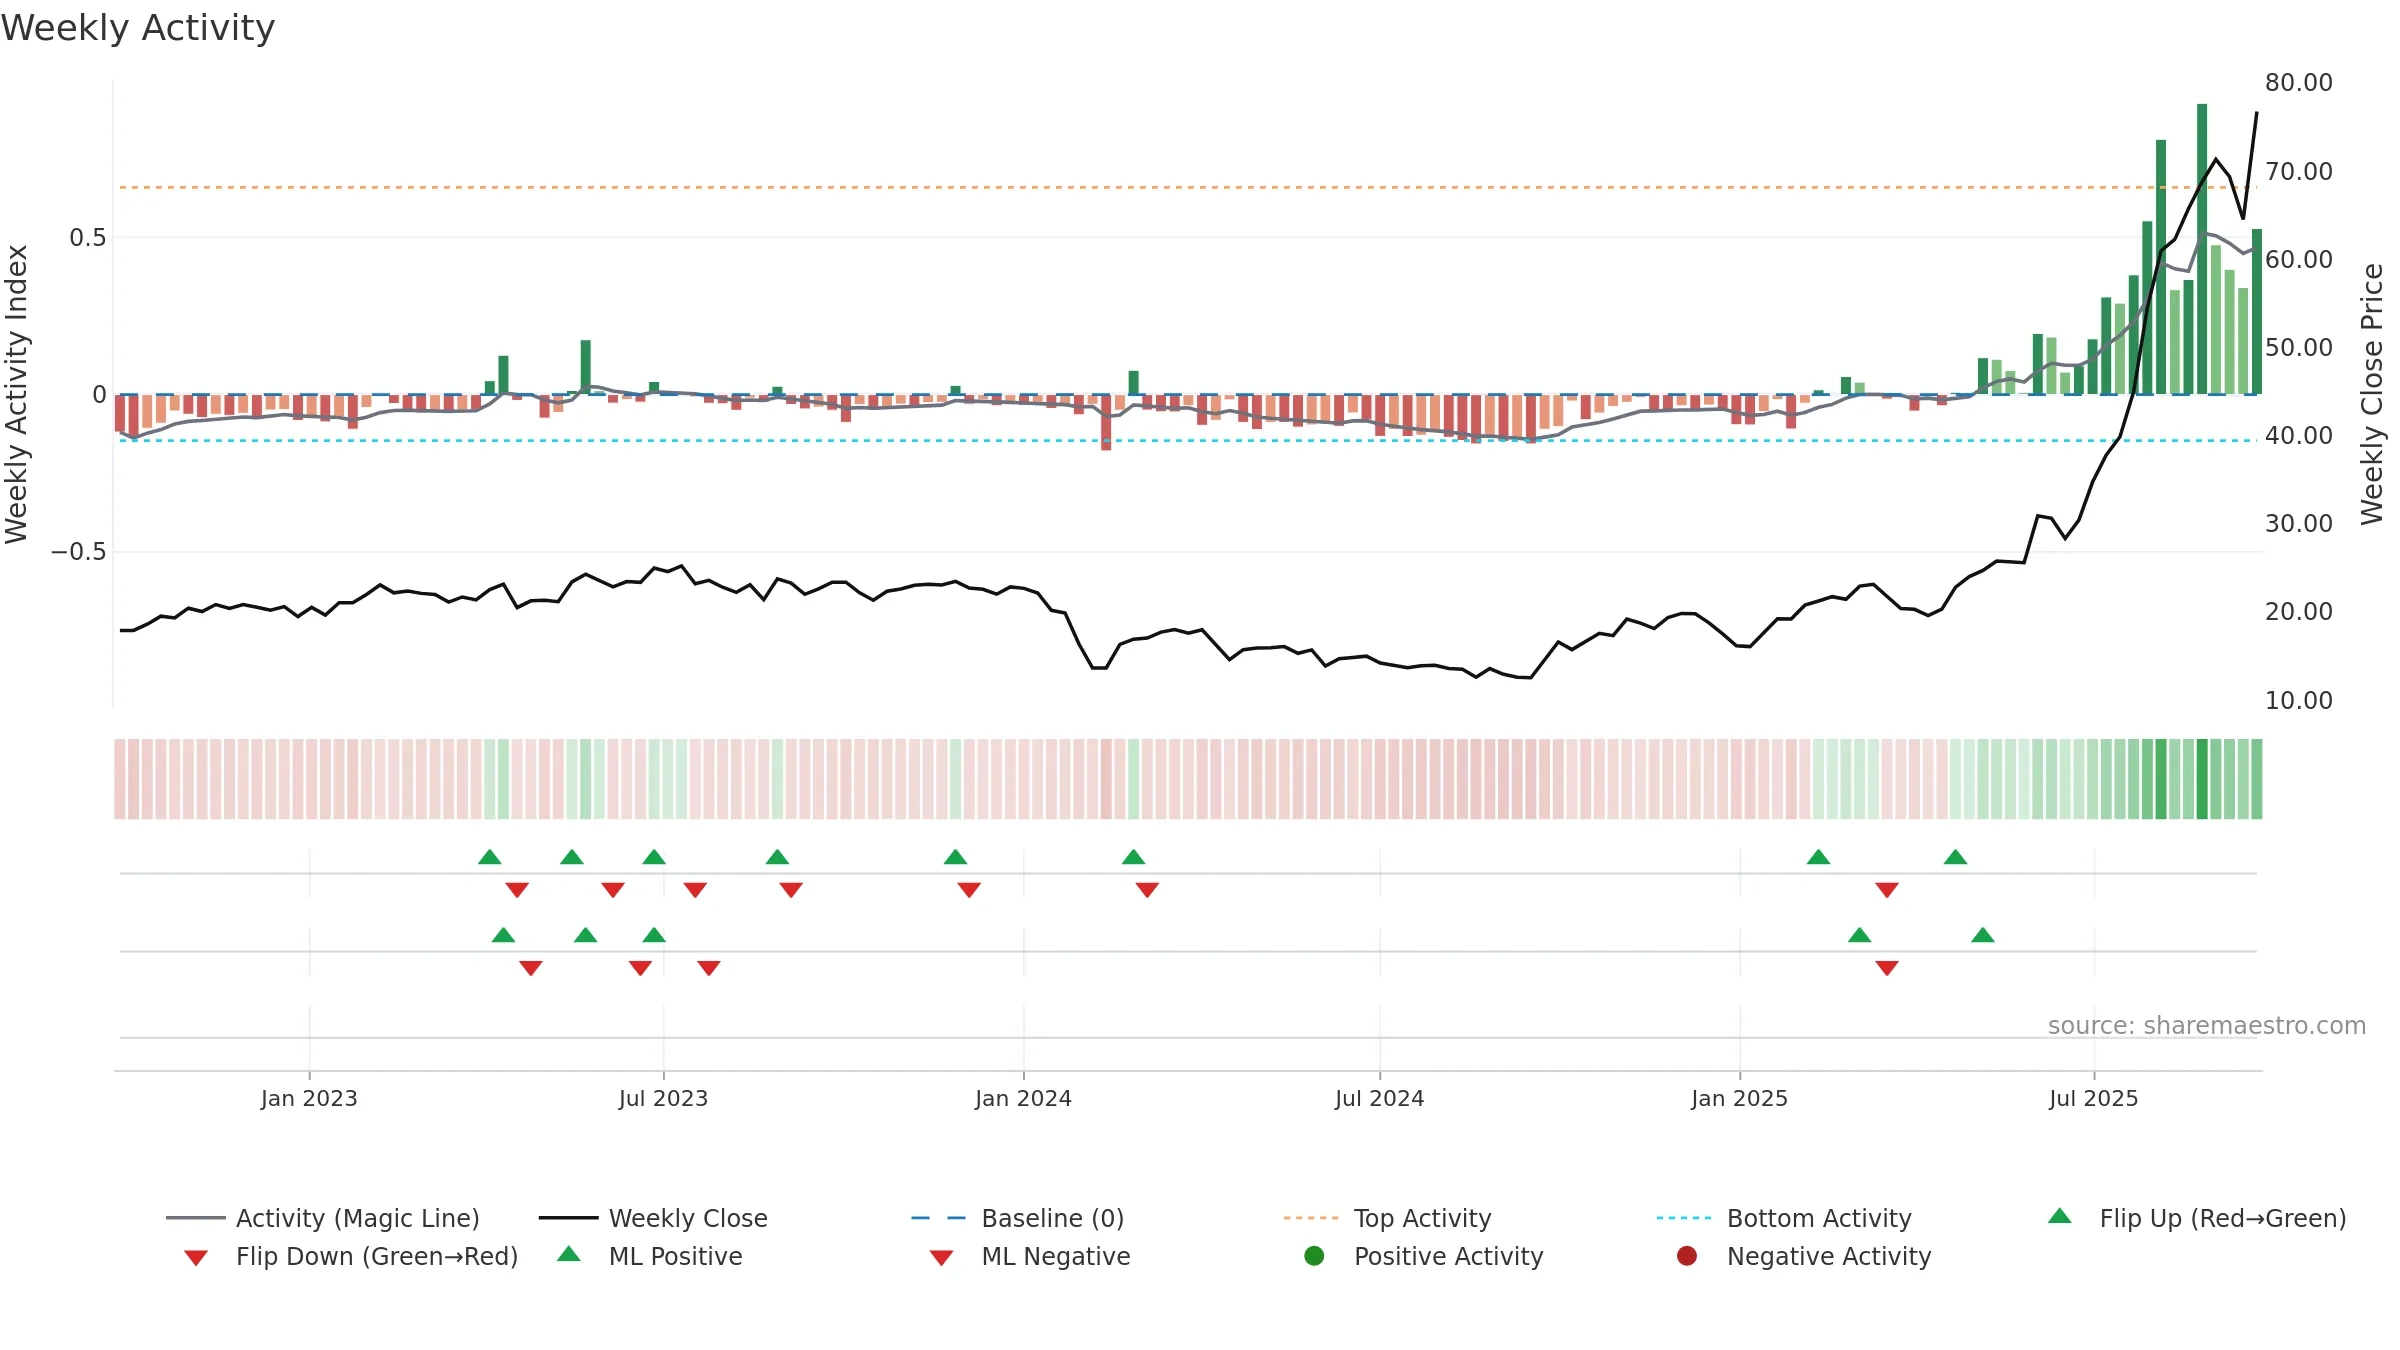Toggle Activity (Magic Line) legend entry
2400x1350 pixels.
point(323,1218)
